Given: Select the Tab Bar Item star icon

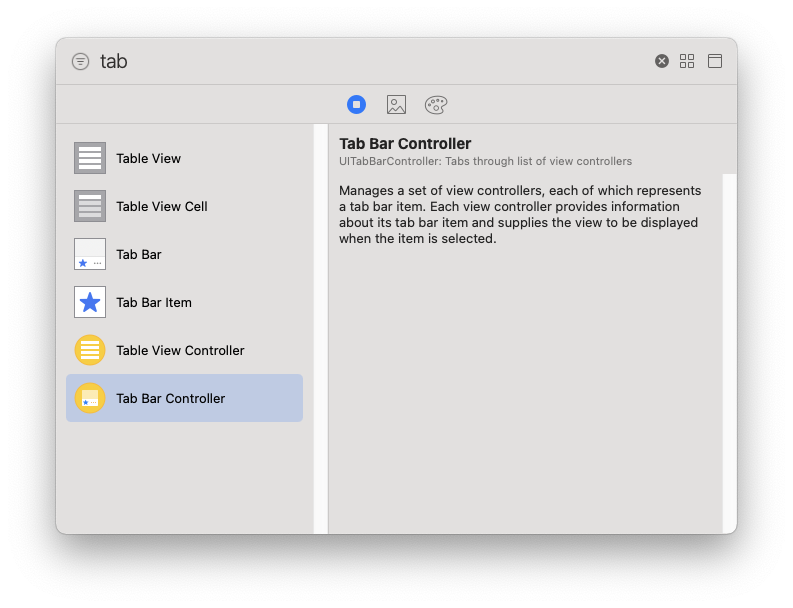Looking at the screenshot, I should [90, 302].
